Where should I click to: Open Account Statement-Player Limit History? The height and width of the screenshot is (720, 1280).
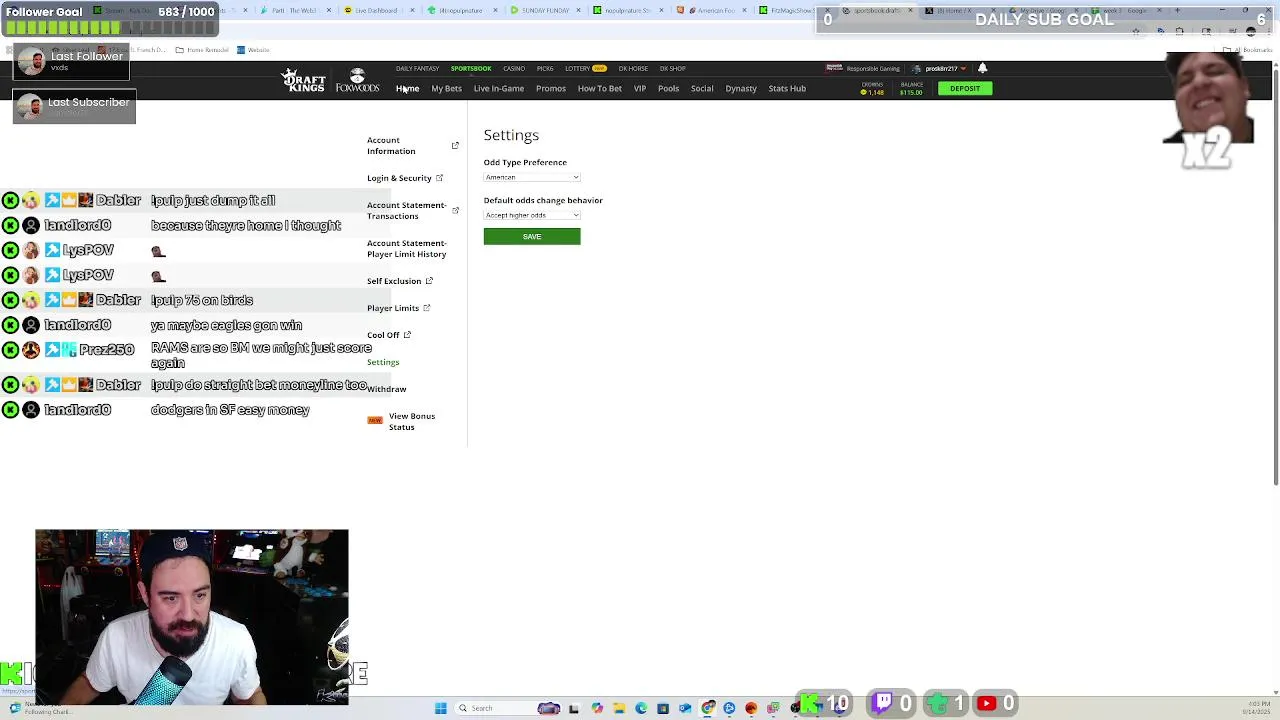[406, 248]
